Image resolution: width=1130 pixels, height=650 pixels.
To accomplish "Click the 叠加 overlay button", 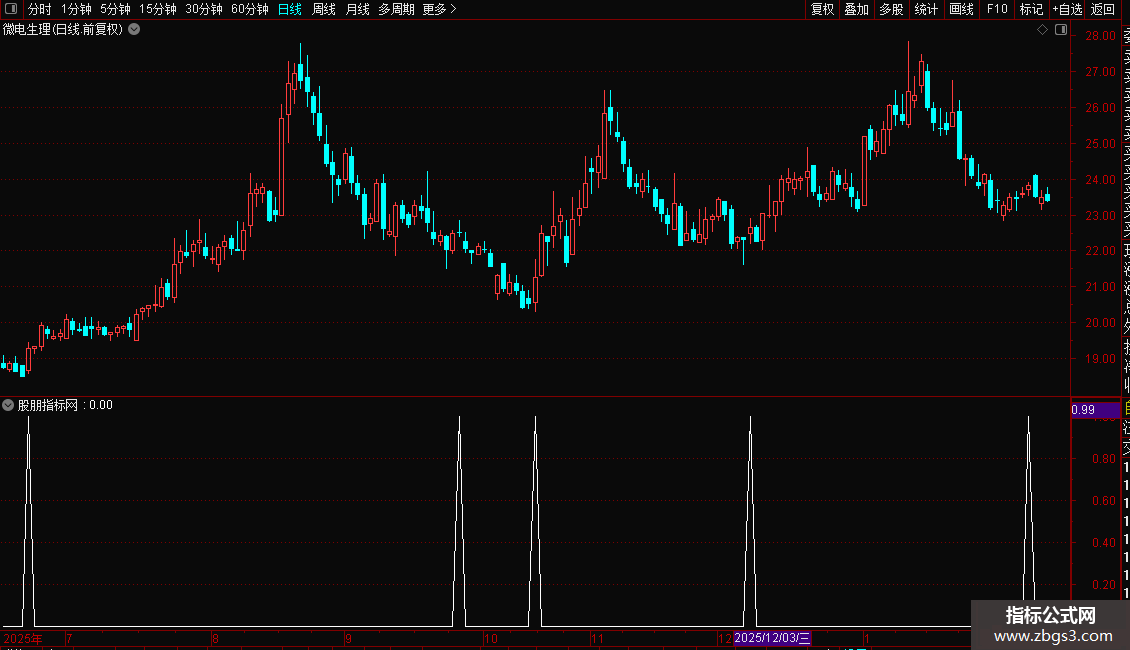I will (x=856, y=9).
